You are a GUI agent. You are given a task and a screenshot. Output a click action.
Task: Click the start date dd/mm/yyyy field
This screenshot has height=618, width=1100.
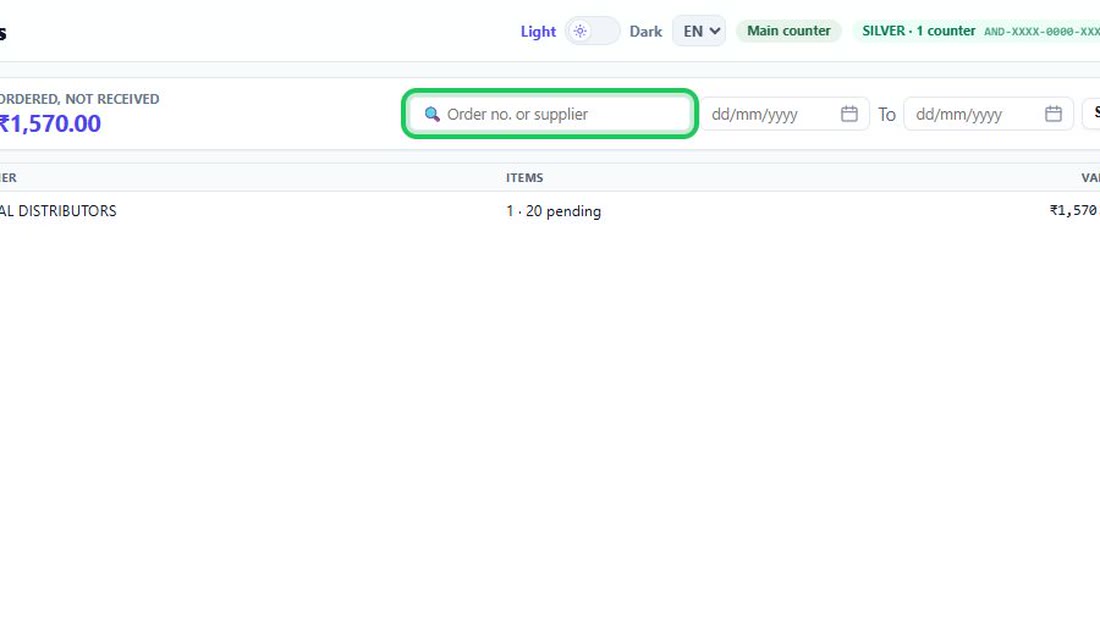tap(785, 114)
